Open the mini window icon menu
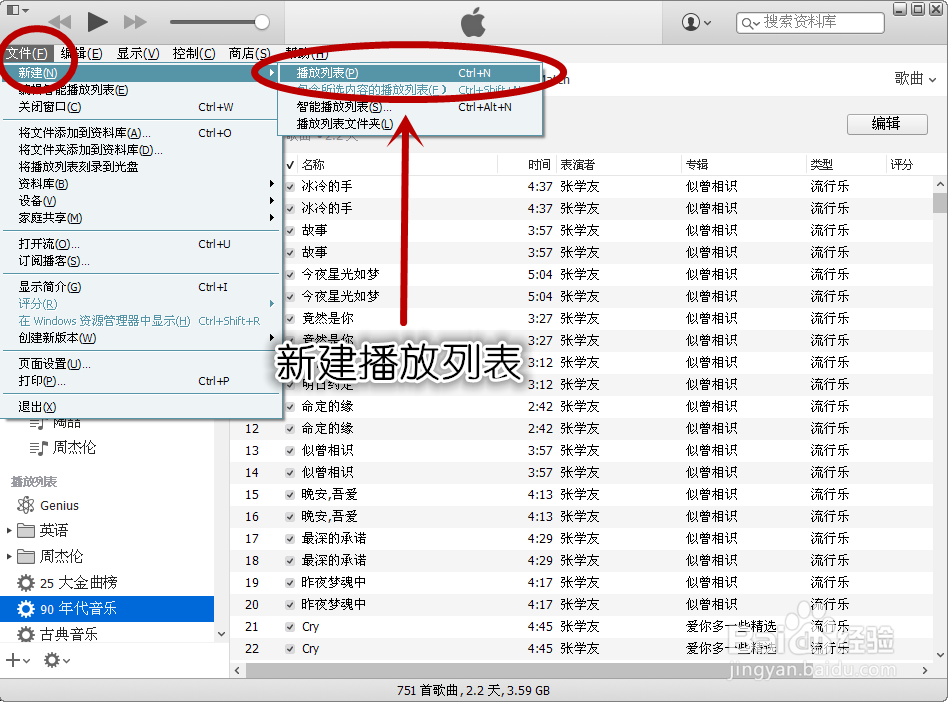948x702 pixels. (18, 10)
